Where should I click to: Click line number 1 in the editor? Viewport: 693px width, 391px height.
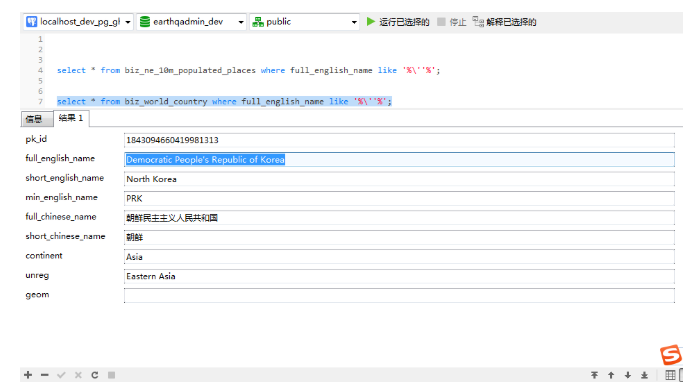point(40,39)
